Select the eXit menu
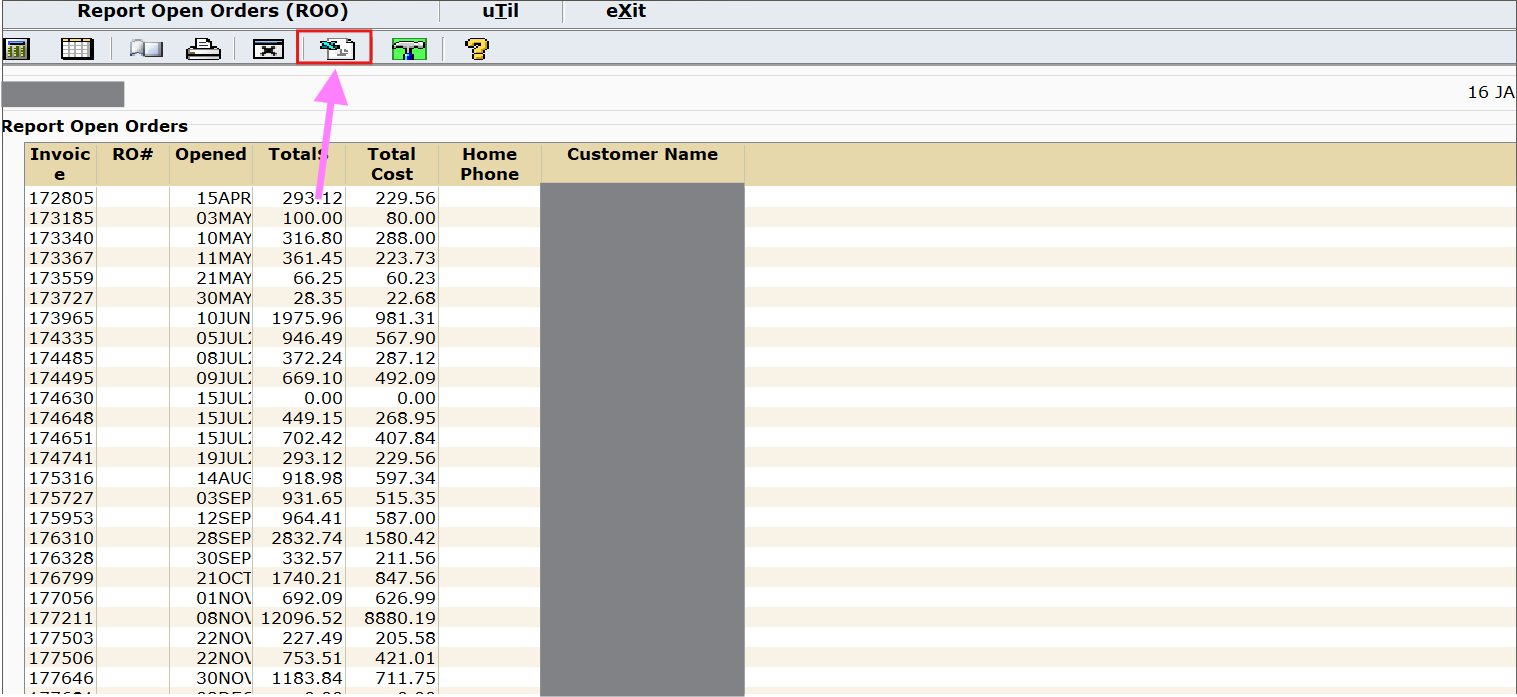Image resolution: width=1517 pixels, height=697 pixels. 626,12
